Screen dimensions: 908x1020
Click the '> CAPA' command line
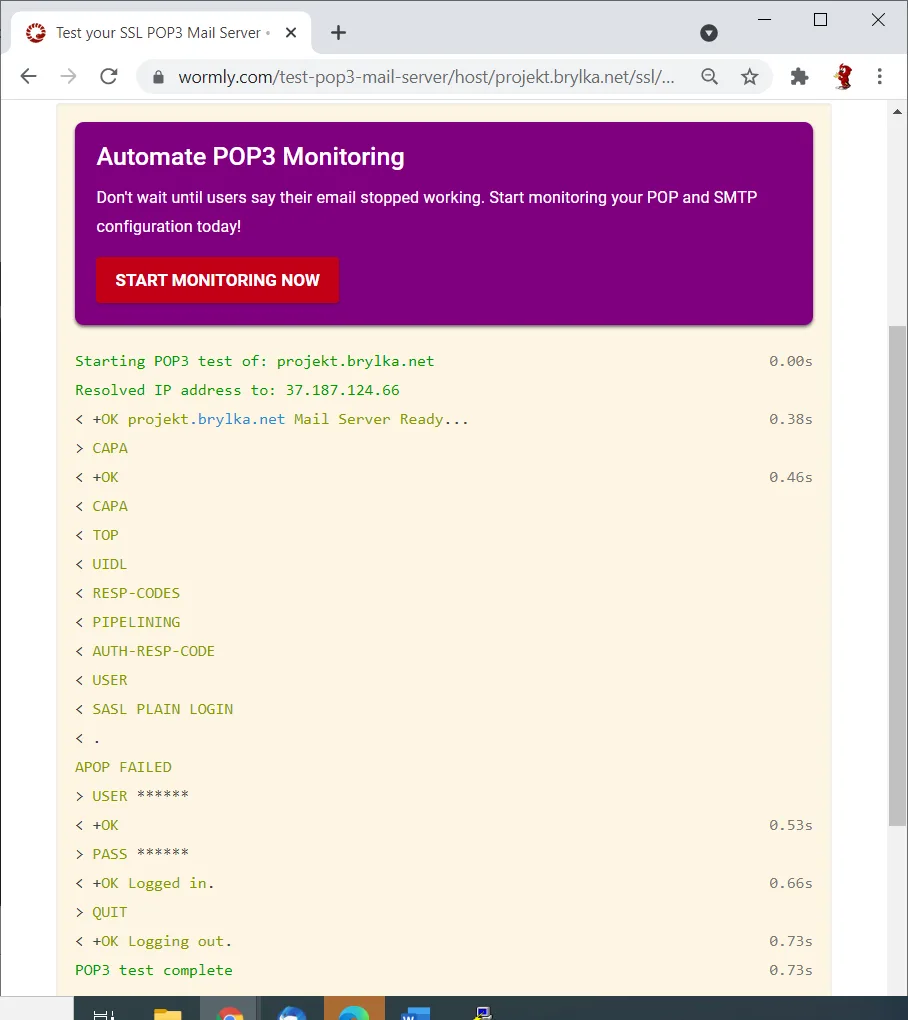click(x=101, y=449)
